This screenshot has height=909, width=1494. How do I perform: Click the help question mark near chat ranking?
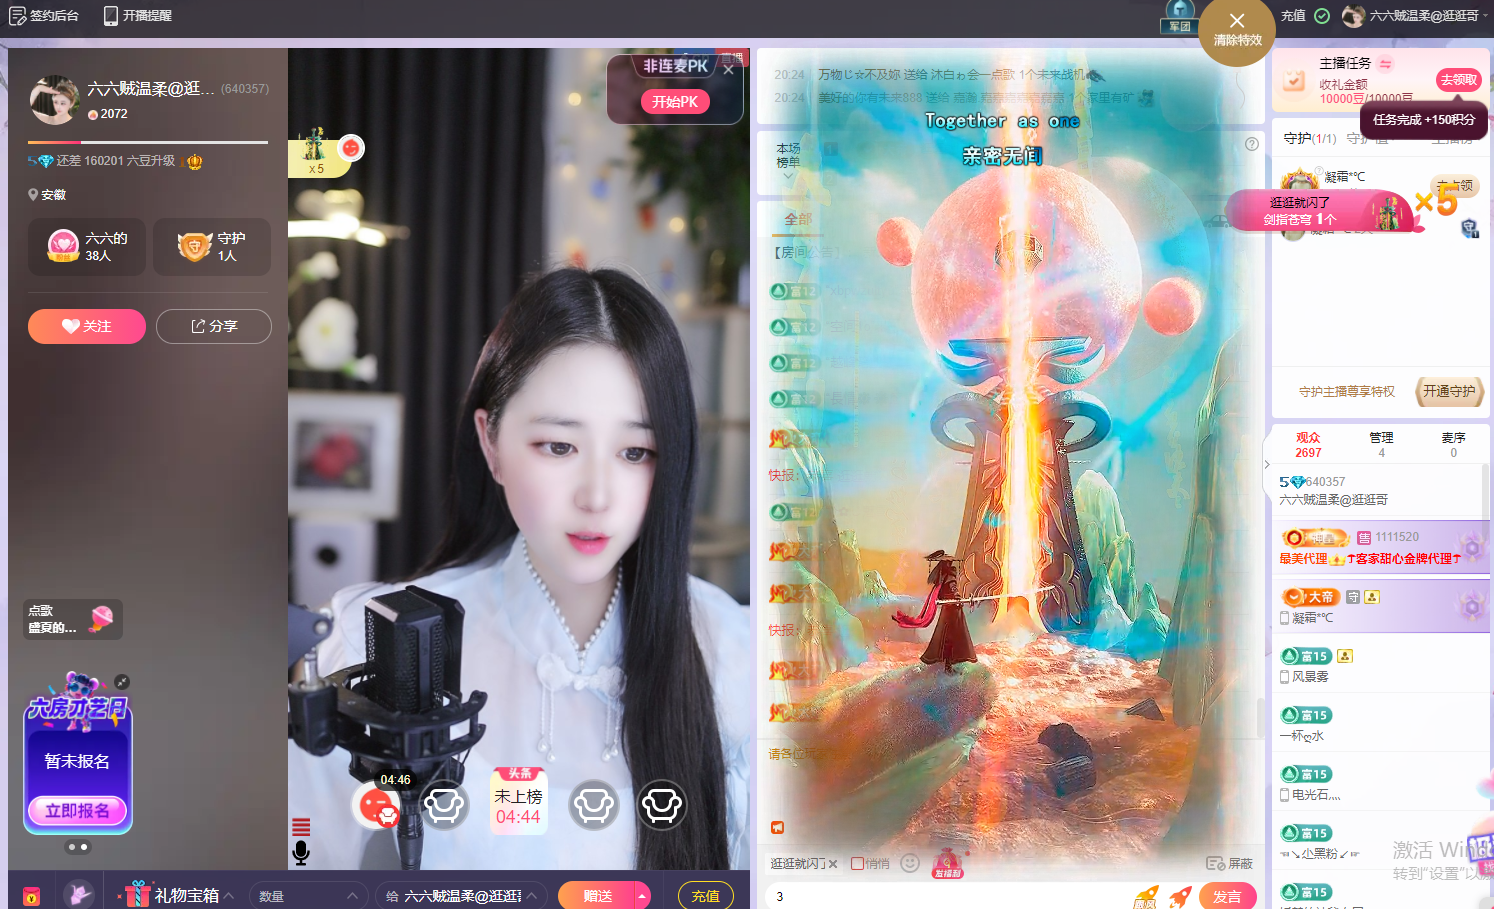(1251, 144)
